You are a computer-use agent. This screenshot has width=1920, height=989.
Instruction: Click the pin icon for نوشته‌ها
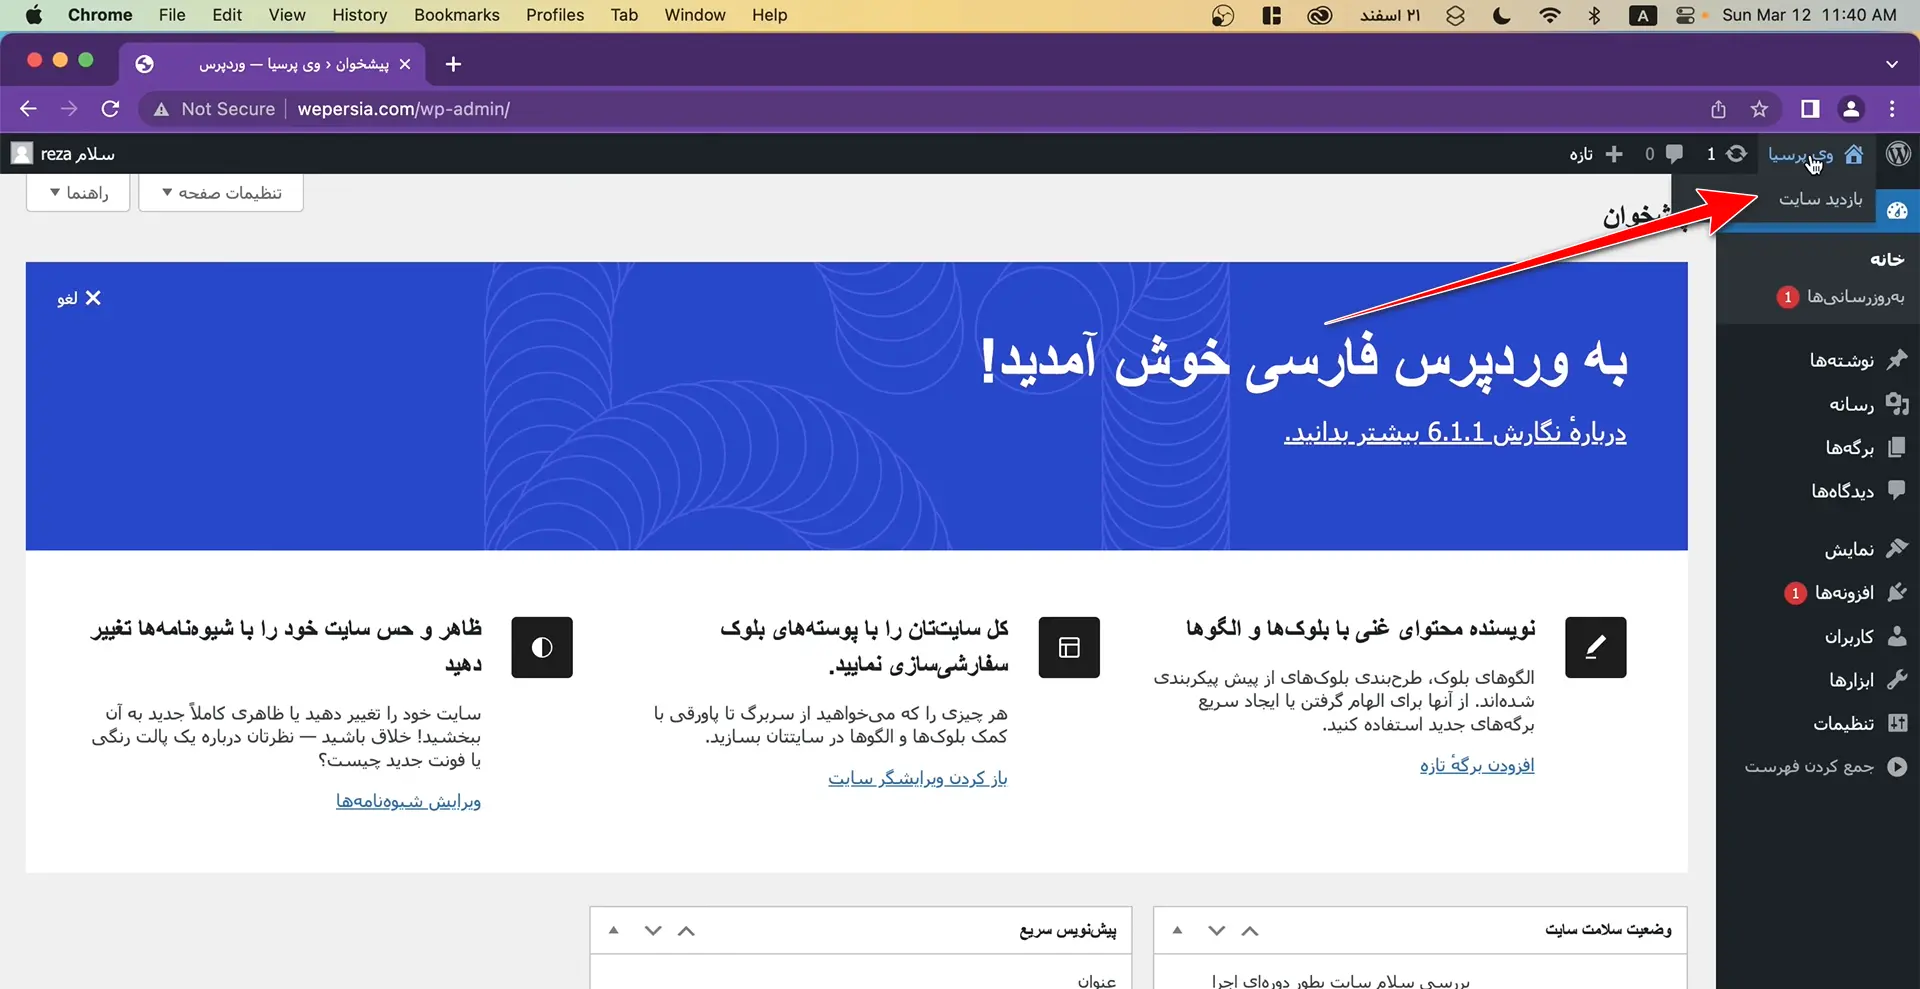[x=1897, y=359]
